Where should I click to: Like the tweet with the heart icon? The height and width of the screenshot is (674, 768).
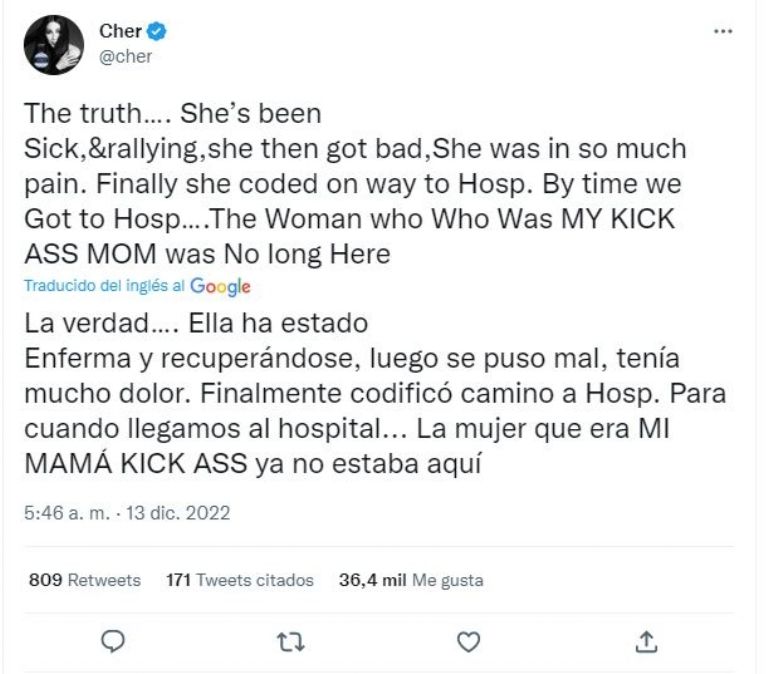point(466,641)
